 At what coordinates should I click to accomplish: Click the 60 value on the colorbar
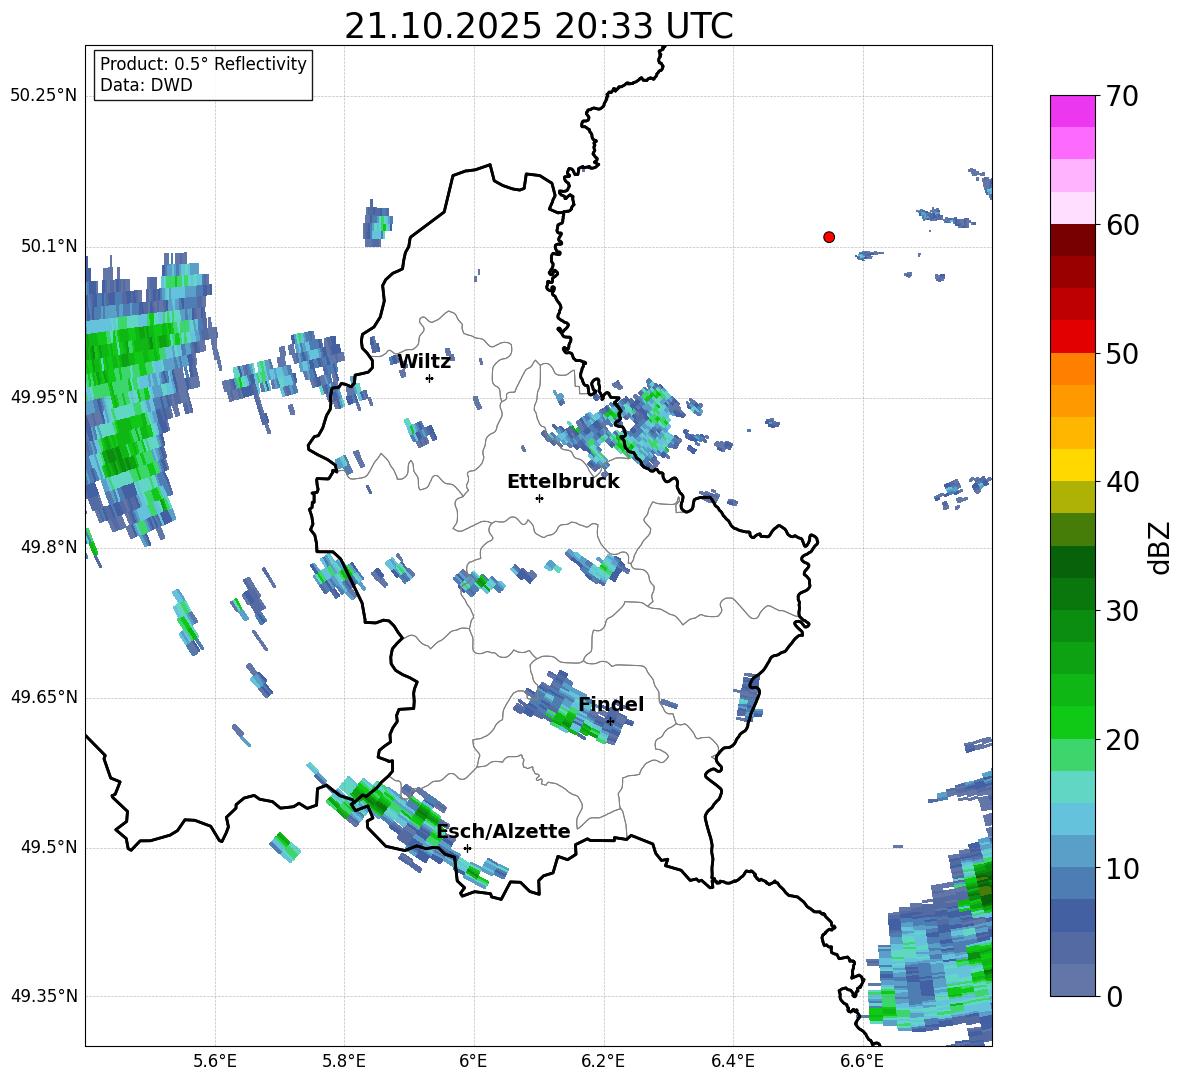pyautogui.click(x=1122, y=225)
